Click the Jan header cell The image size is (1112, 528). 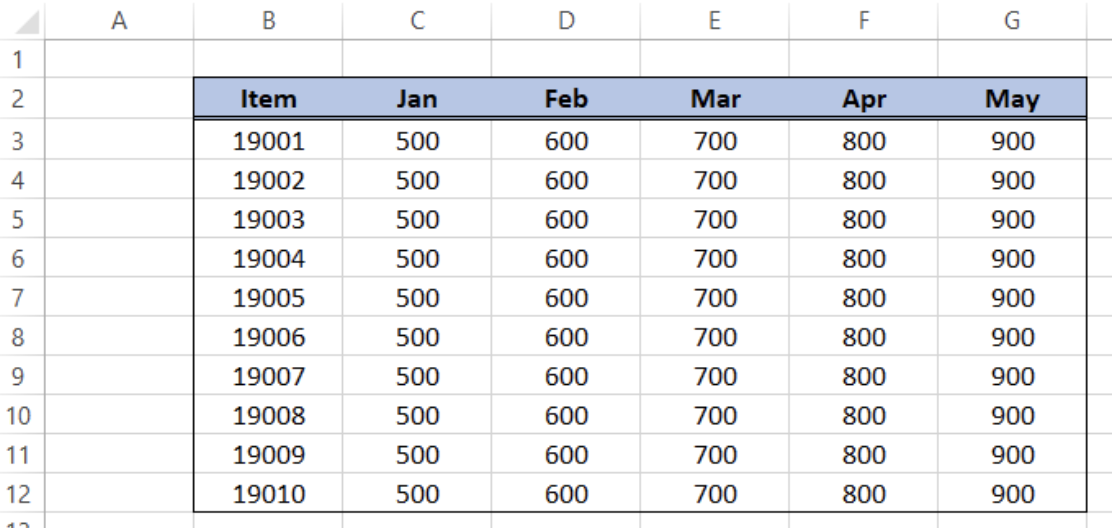click(x=417, y=98)
